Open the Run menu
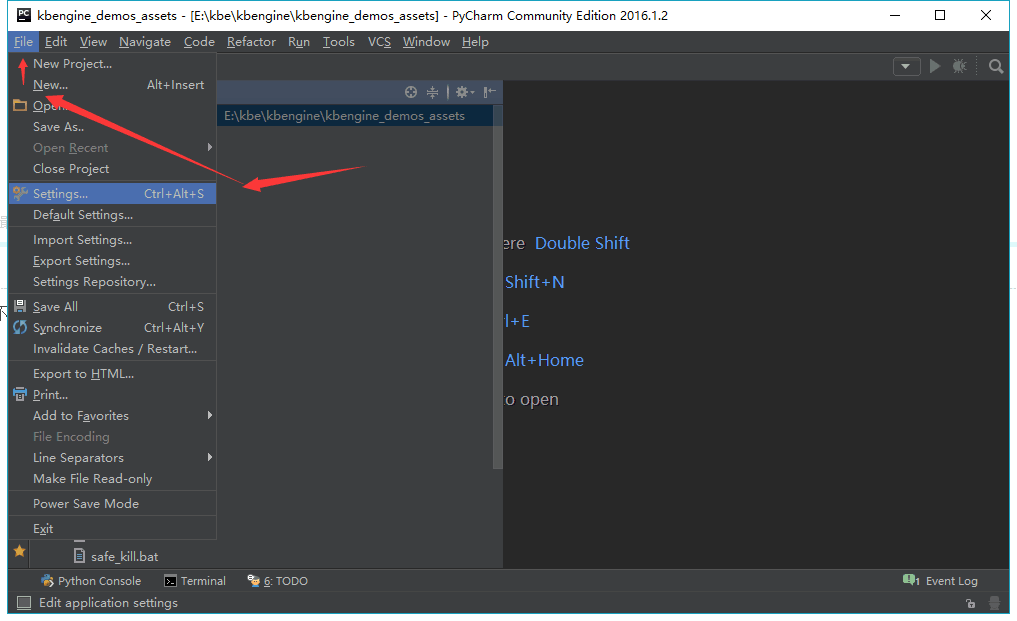Screen dimensions: 1017x621 coord(299,42)
